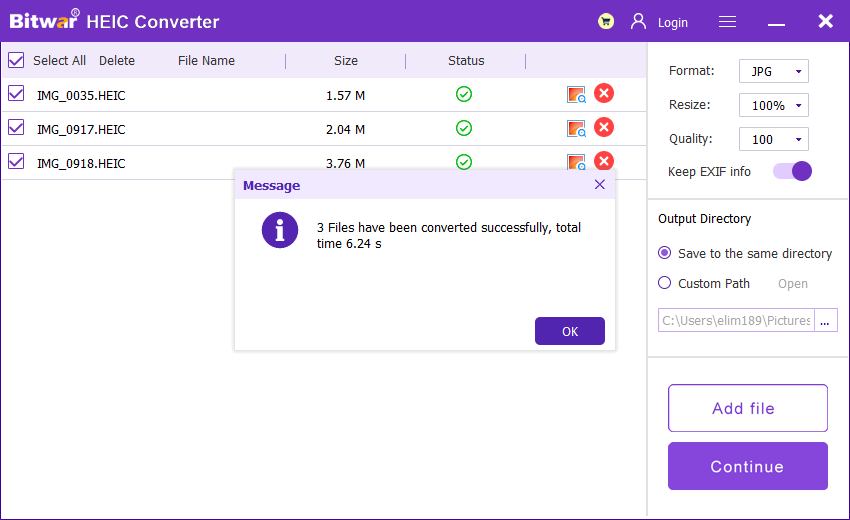
Task: Click success status icon of IMG_0035.HEIC
Action: [x=464, y=94]
